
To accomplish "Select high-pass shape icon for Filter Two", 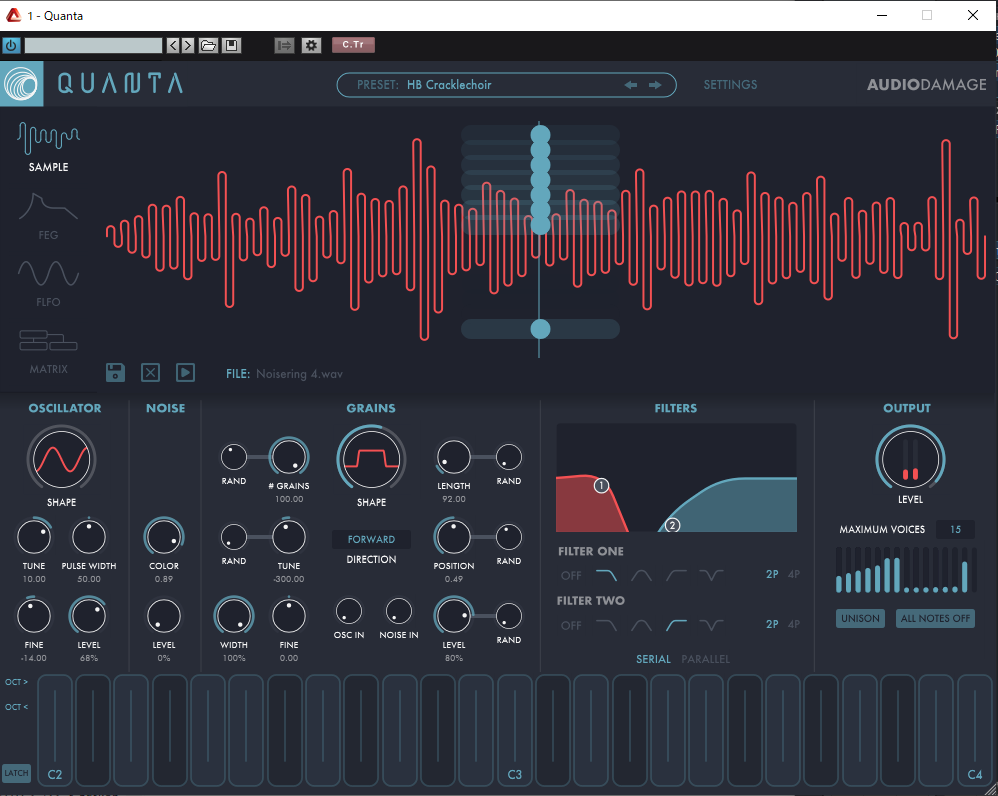I will point(676,625).
